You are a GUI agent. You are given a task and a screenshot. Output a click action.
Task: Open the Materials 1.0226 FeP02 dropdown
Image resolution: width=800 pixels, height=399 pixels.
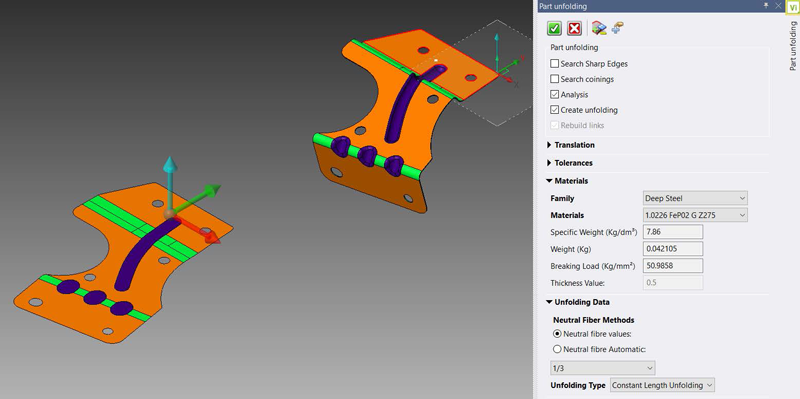click(695, 215)
